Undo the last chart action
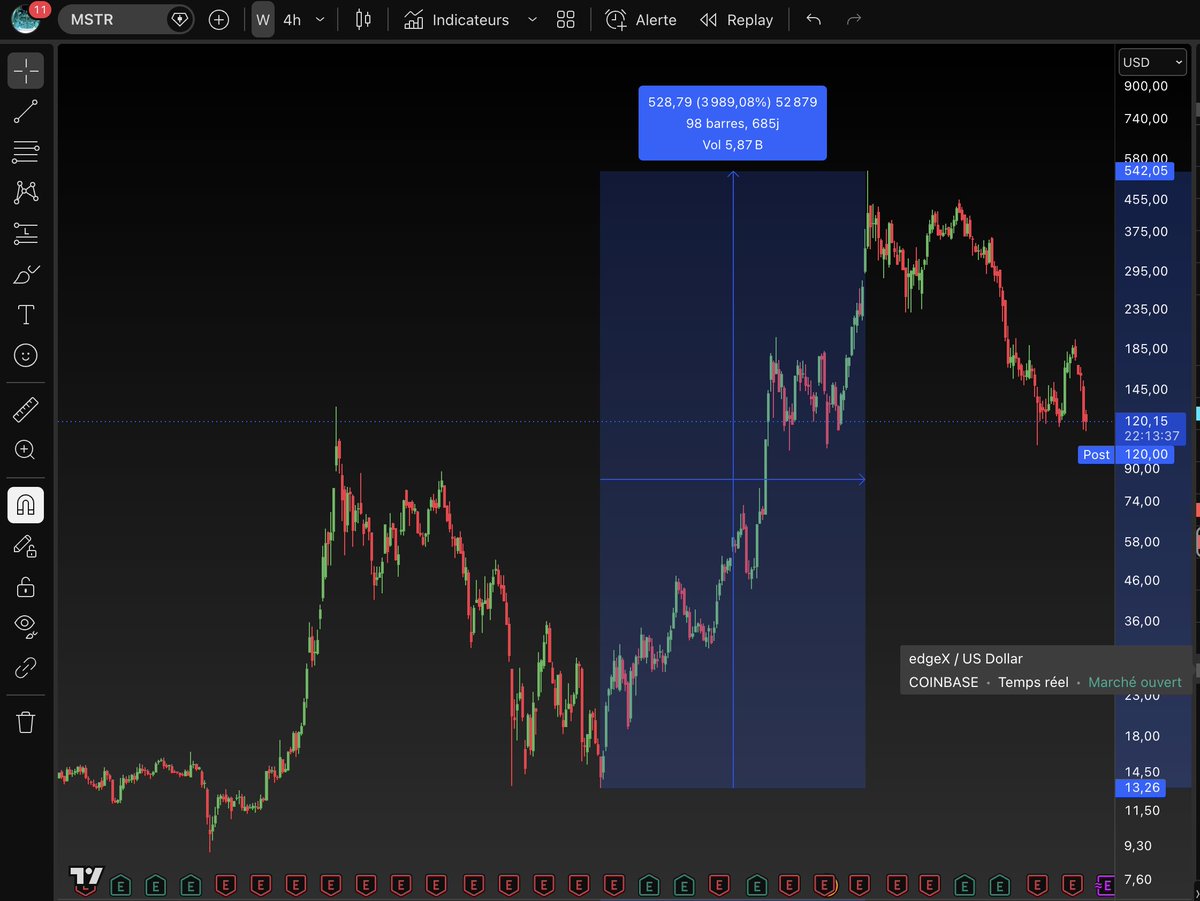This screenshot has height=901, width=1200. click(x=814, y=20)
